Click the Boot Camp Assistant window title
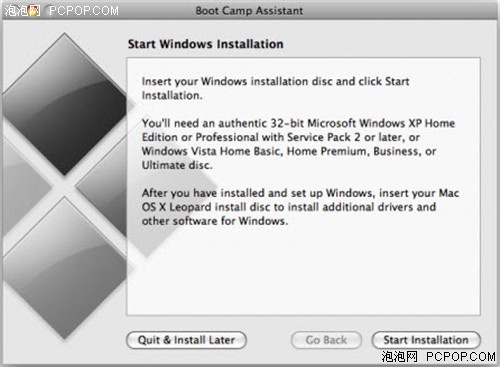Image resolution: width=500 pixels, height=367 pixels. [x=249, y=11]
